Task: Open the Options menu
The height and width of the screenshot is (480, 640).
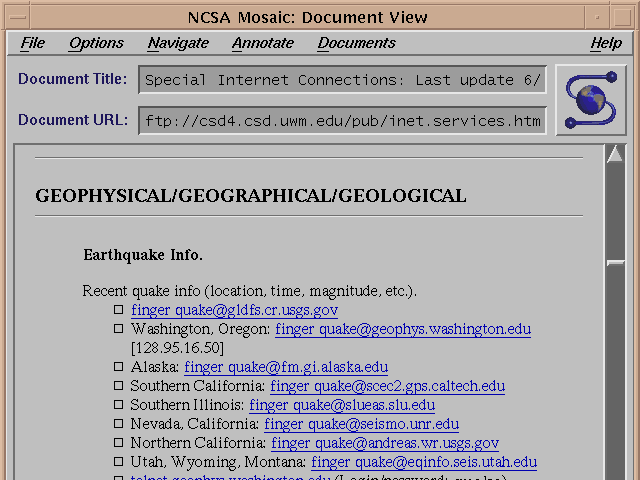Action: coord(96,43)
